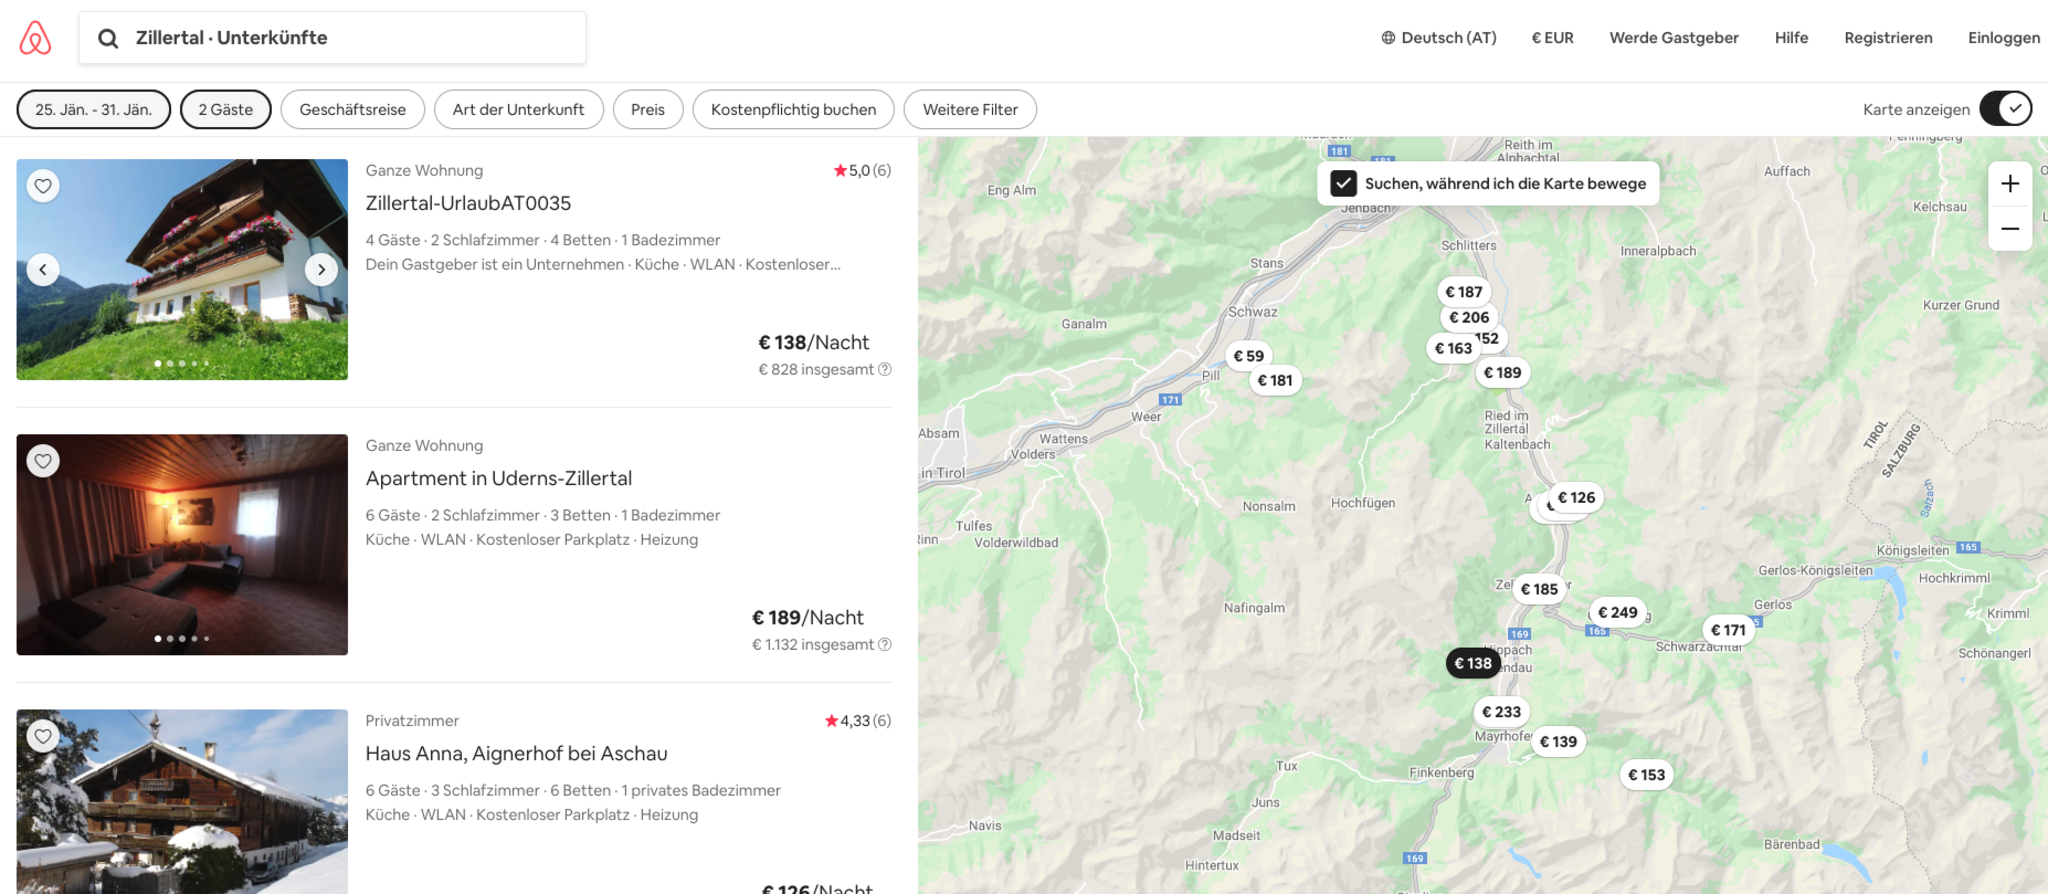Open the € EUR currency selector
This screenshot has height=894, width=2048.
[x=1553, y=38]
